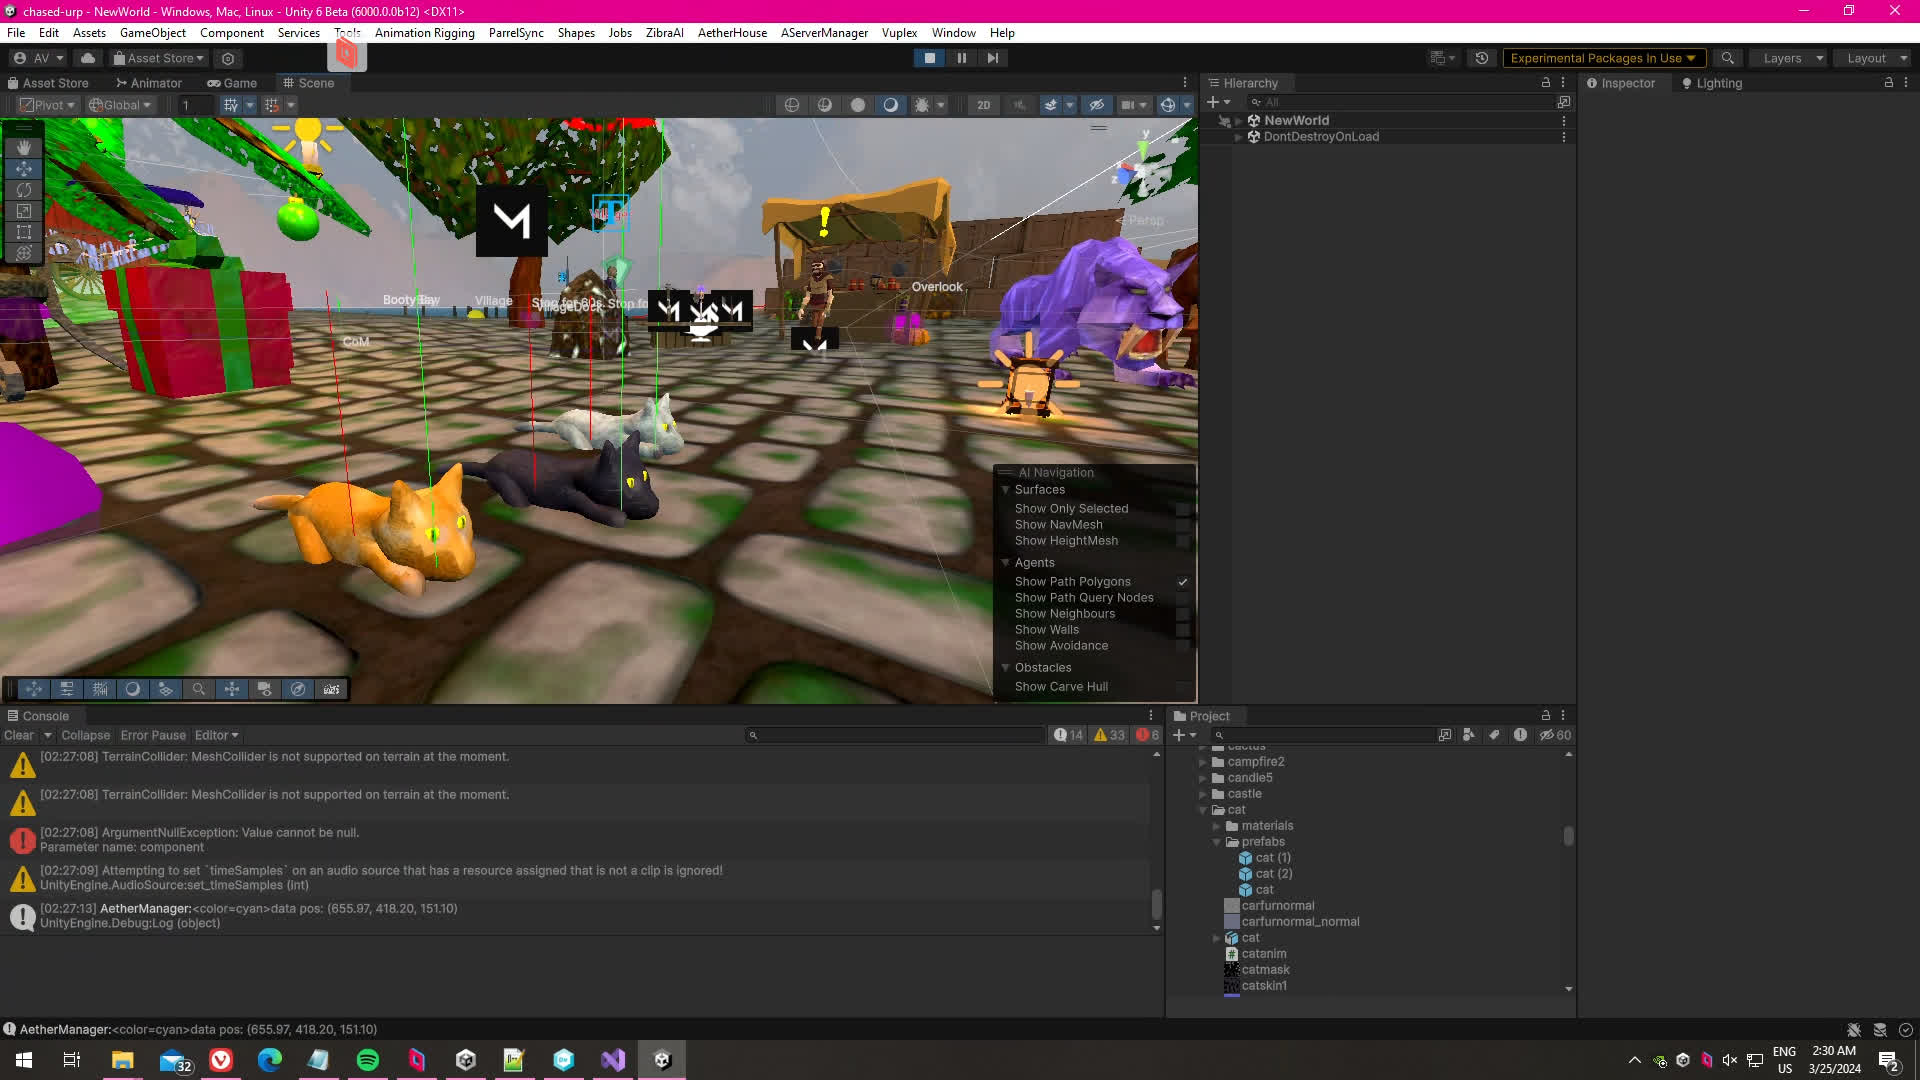Select the Rotate tool
1920x1080 pixels.
pyautogui.click(x=24, y=190)
